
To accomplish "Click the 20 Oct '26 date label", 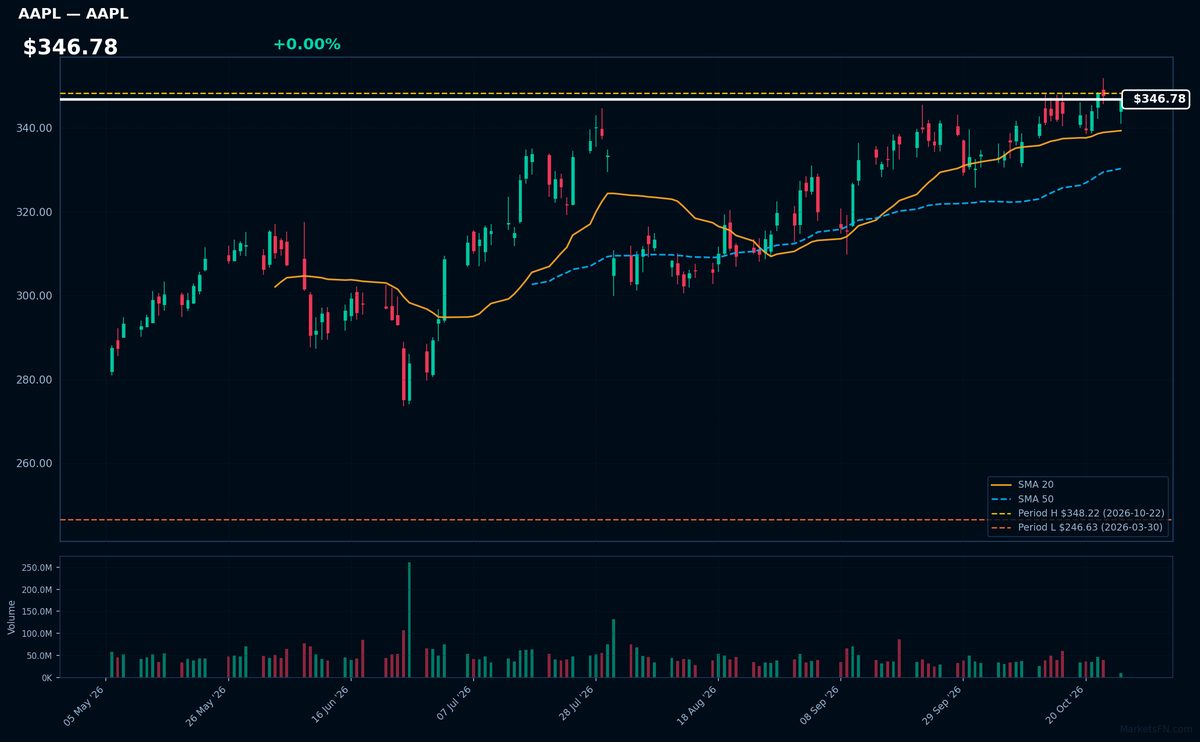I will point(1065,704).
